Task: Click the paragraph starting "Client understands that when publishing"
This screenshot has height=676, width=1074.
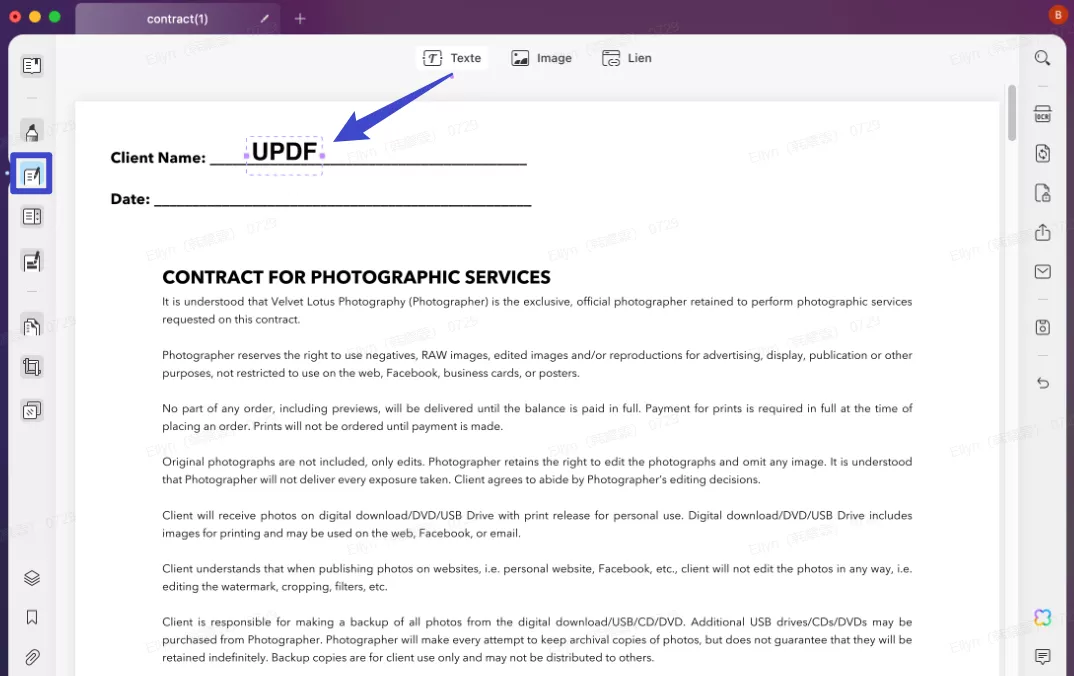Action: point(537,577)
